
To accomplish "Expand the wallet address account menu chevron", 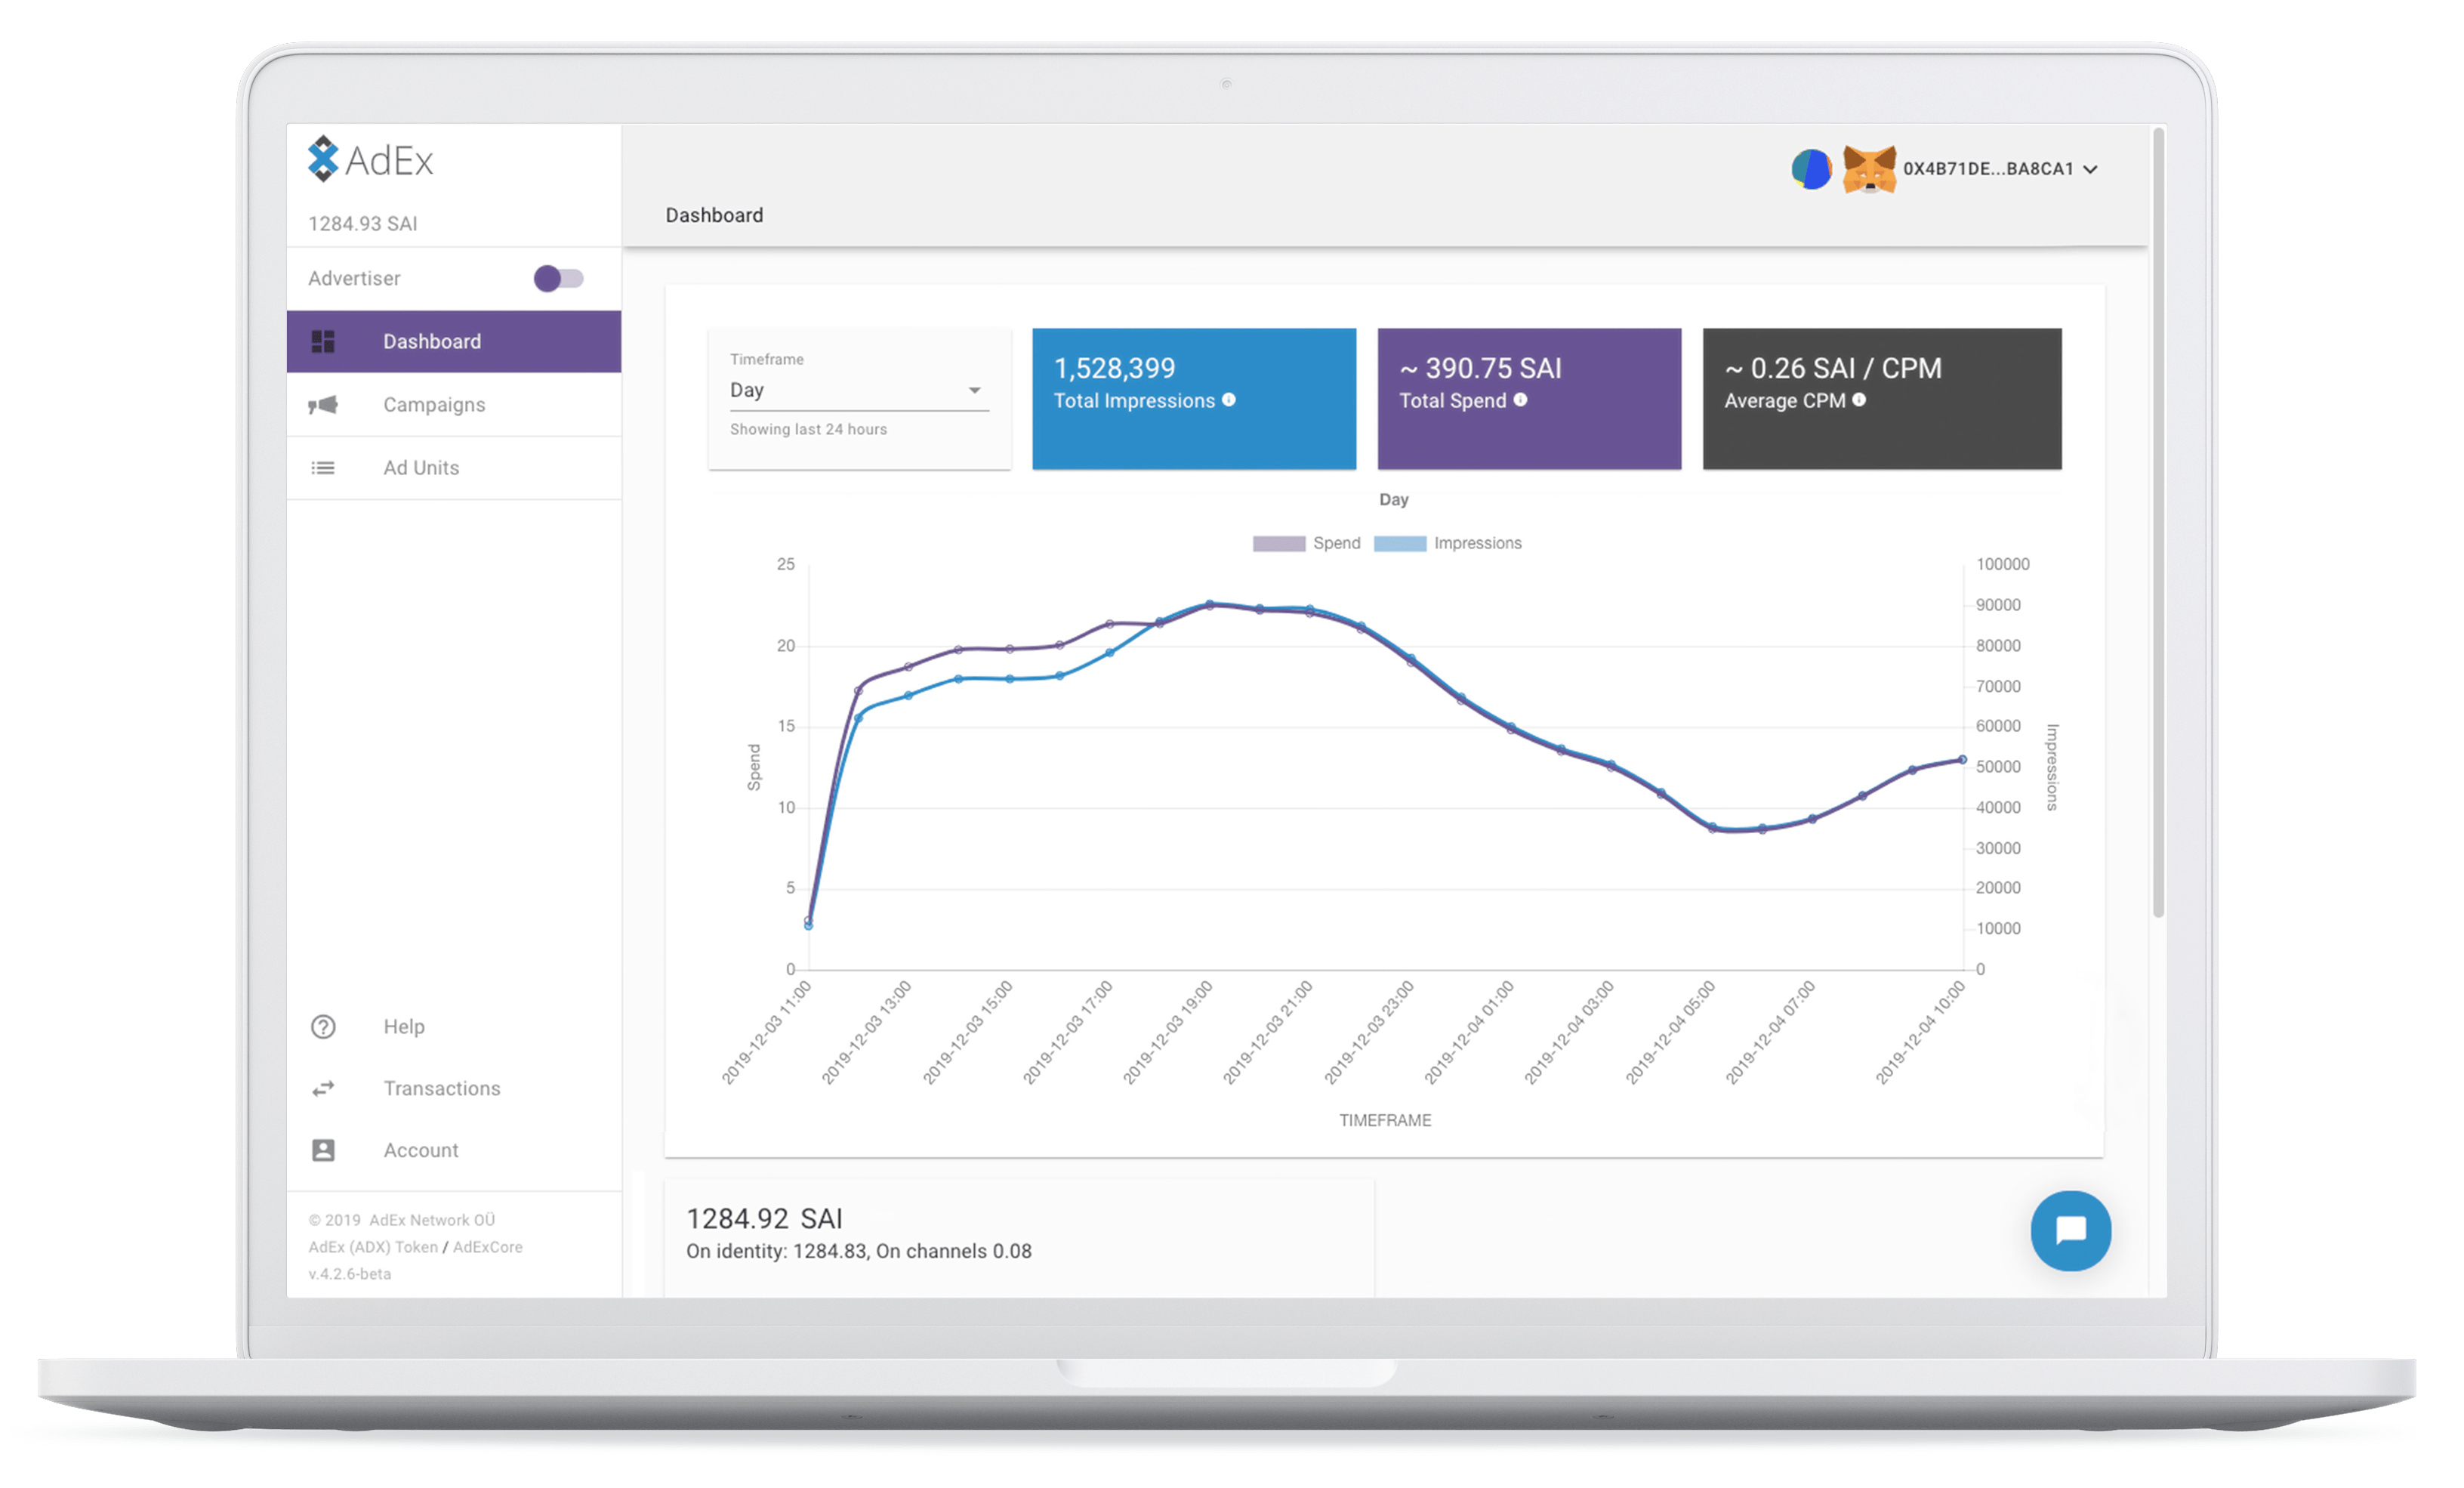I will [x=2090, y=169].
